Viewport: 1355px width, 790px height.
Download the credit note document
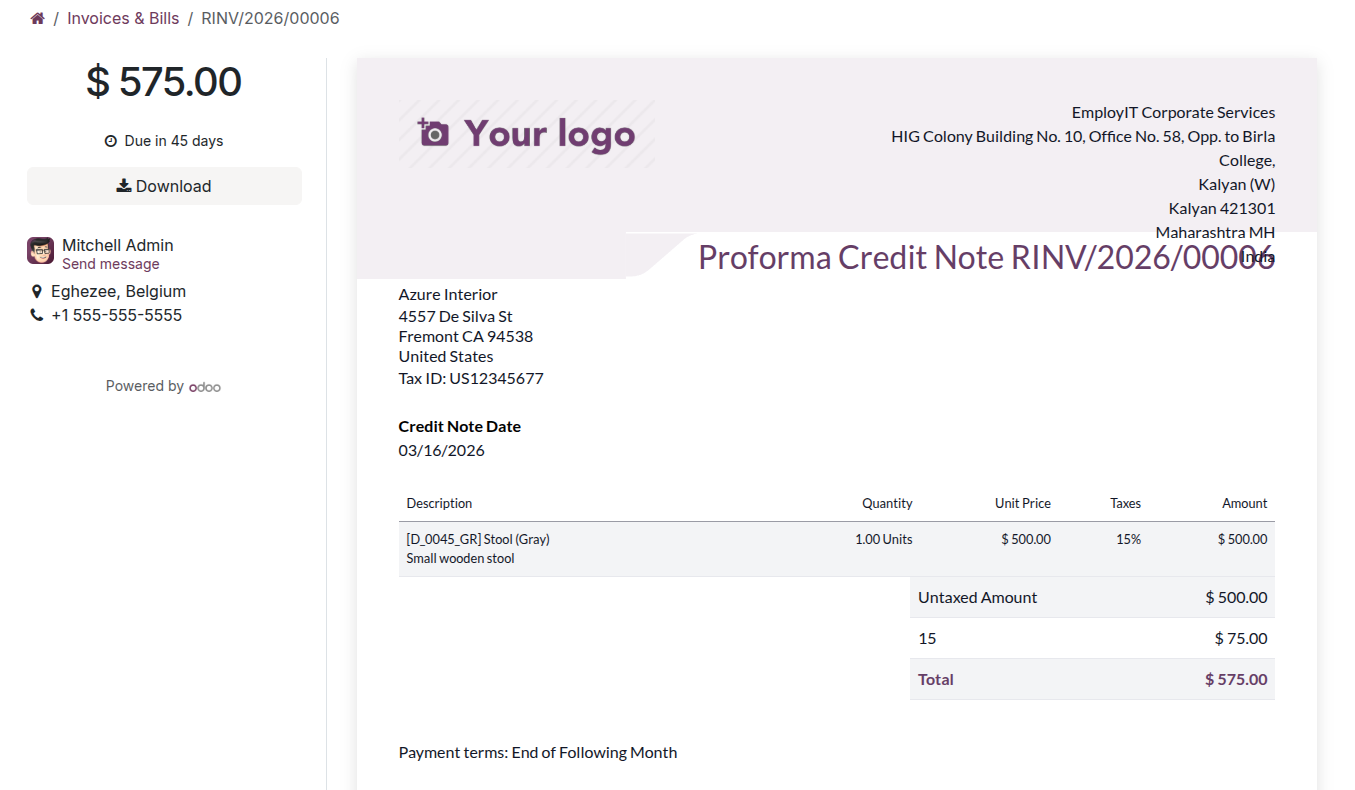[x=164, y=186]
